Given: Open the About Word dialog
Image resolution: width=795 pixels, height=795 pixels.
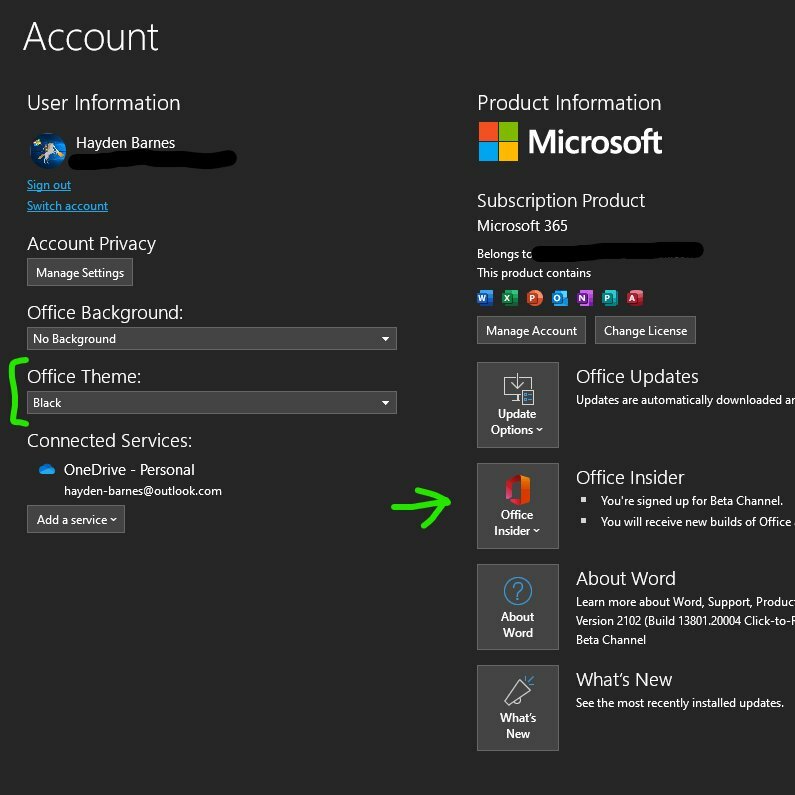Looking at the screenshot, I should 518,606.
